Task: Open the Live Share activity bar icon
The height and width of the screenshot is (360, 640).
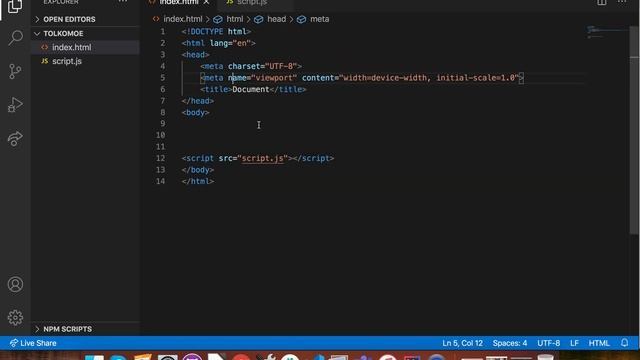Action: pos(15,138)
